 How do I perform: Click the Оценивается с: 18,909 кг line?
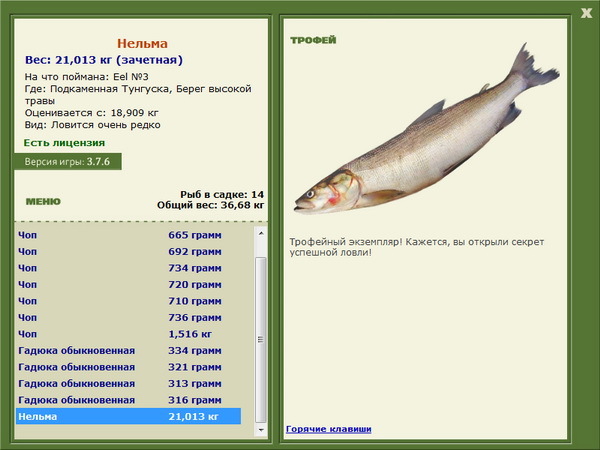pos(91,113)
